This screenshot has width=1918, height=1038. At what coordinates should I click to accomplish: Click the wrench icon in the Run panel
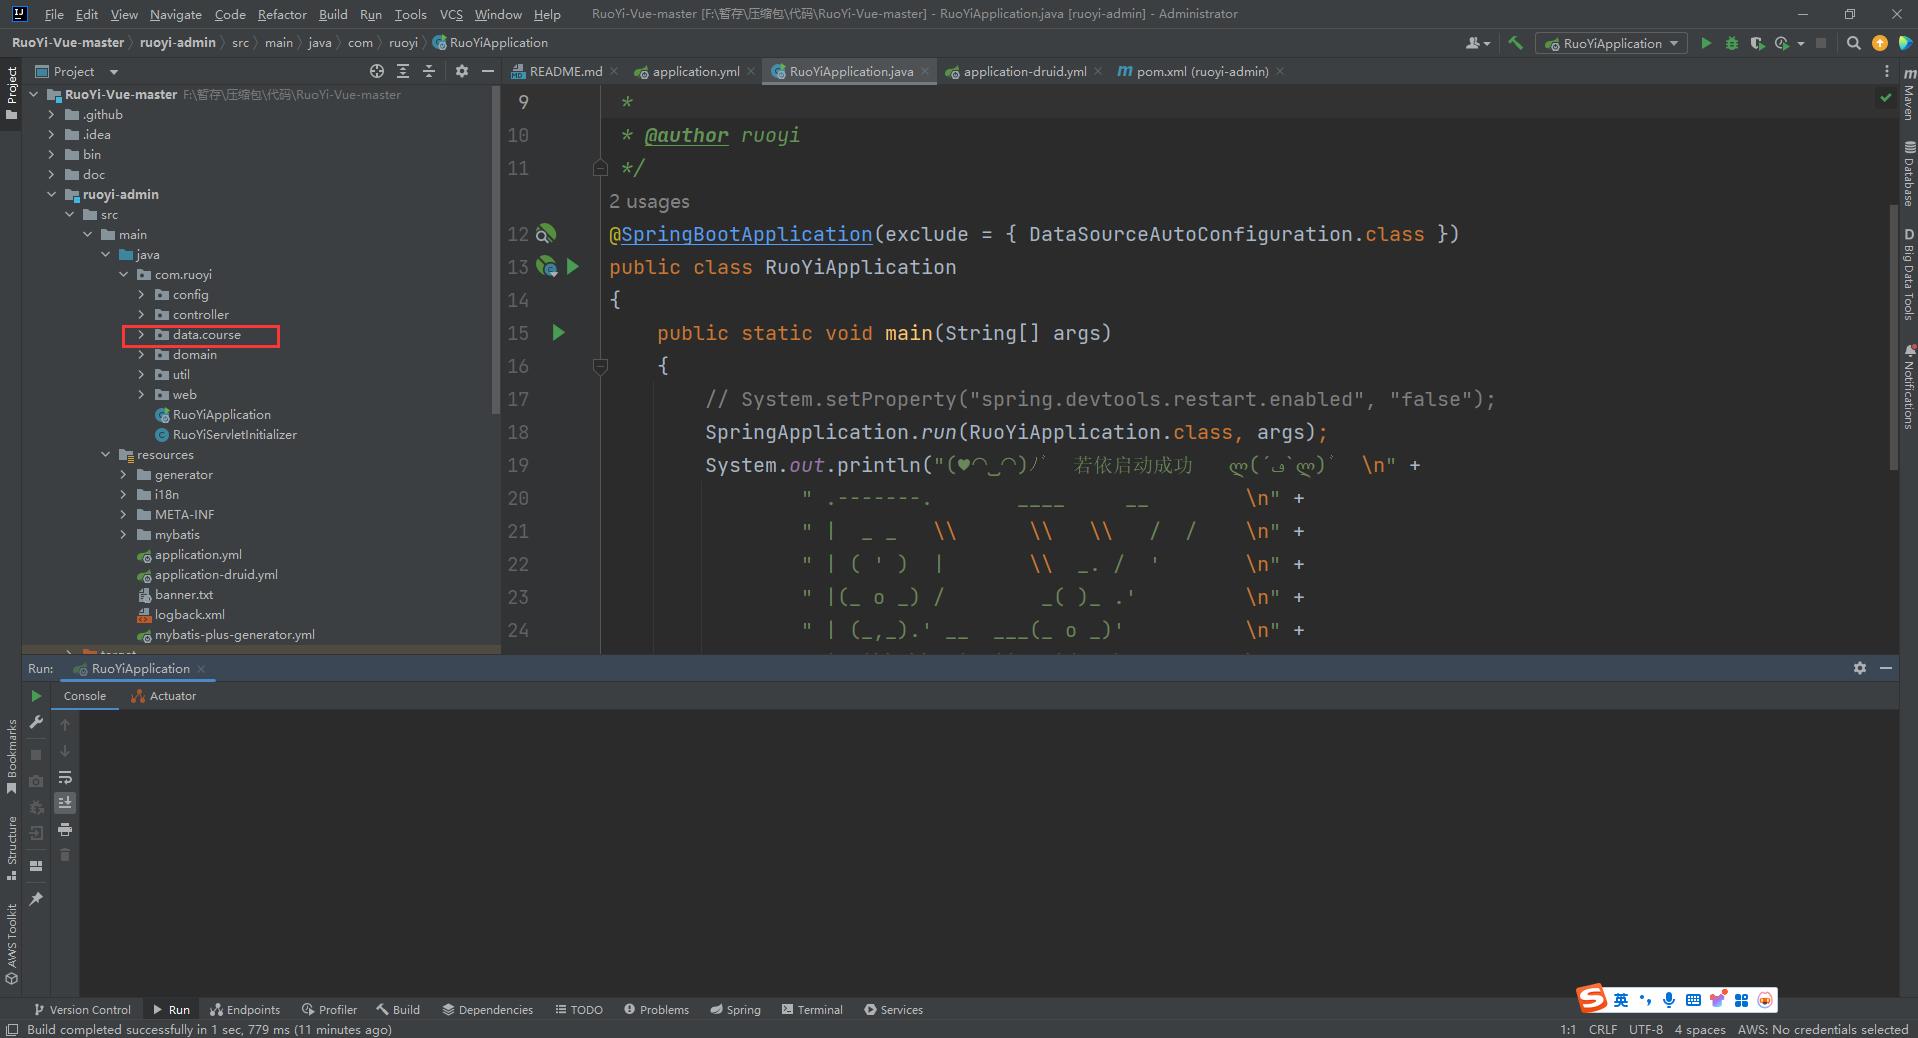(x=36, y=722)
